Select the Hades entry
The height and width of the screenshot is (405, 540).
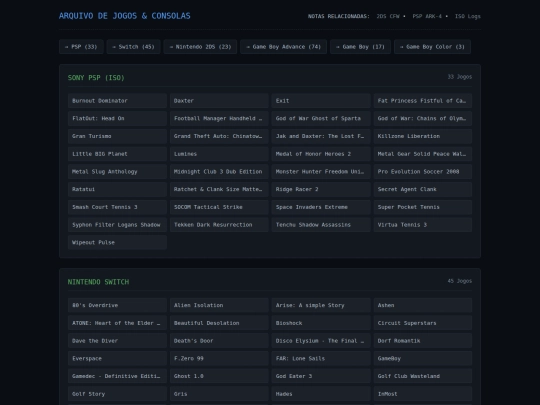click(x=321, y=394)
